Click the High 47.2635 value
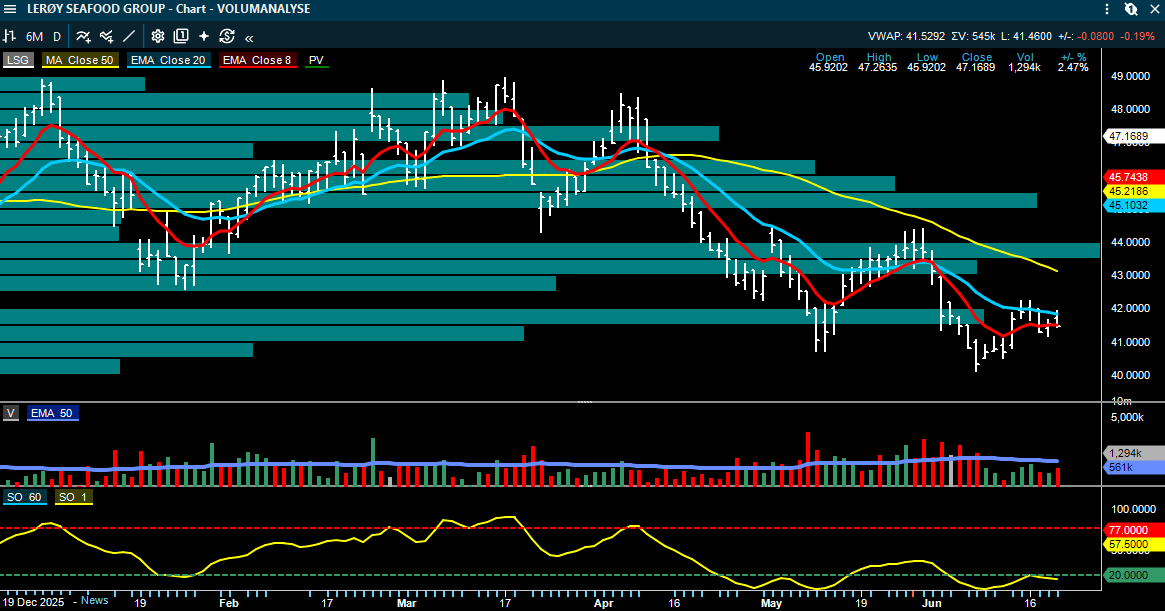Viewport: 1165px width, 611px height. 877,68
